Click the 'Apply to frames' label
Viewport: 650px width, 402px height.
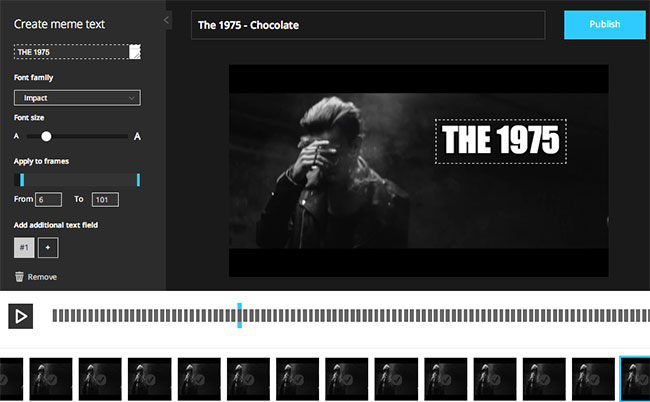click(41, 161)
